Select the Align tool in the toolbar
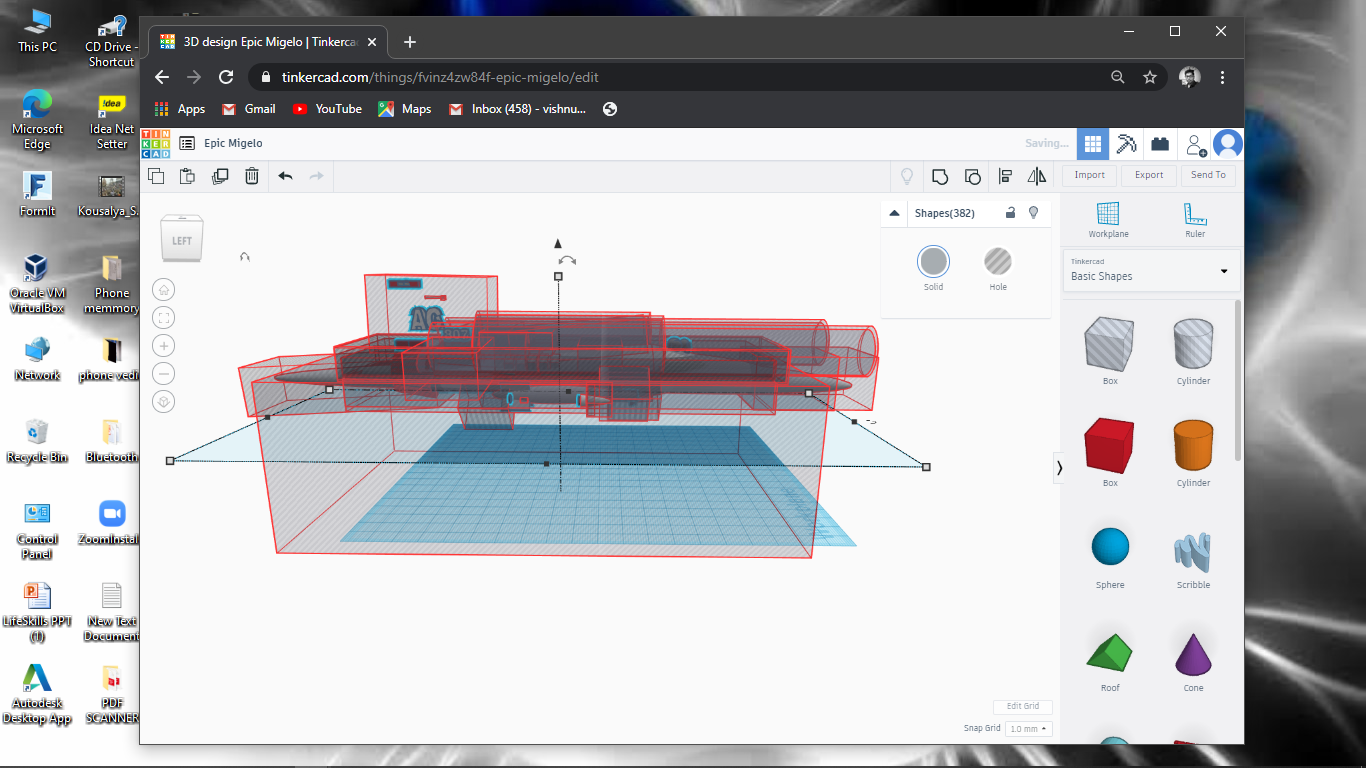 point(1005,176)
